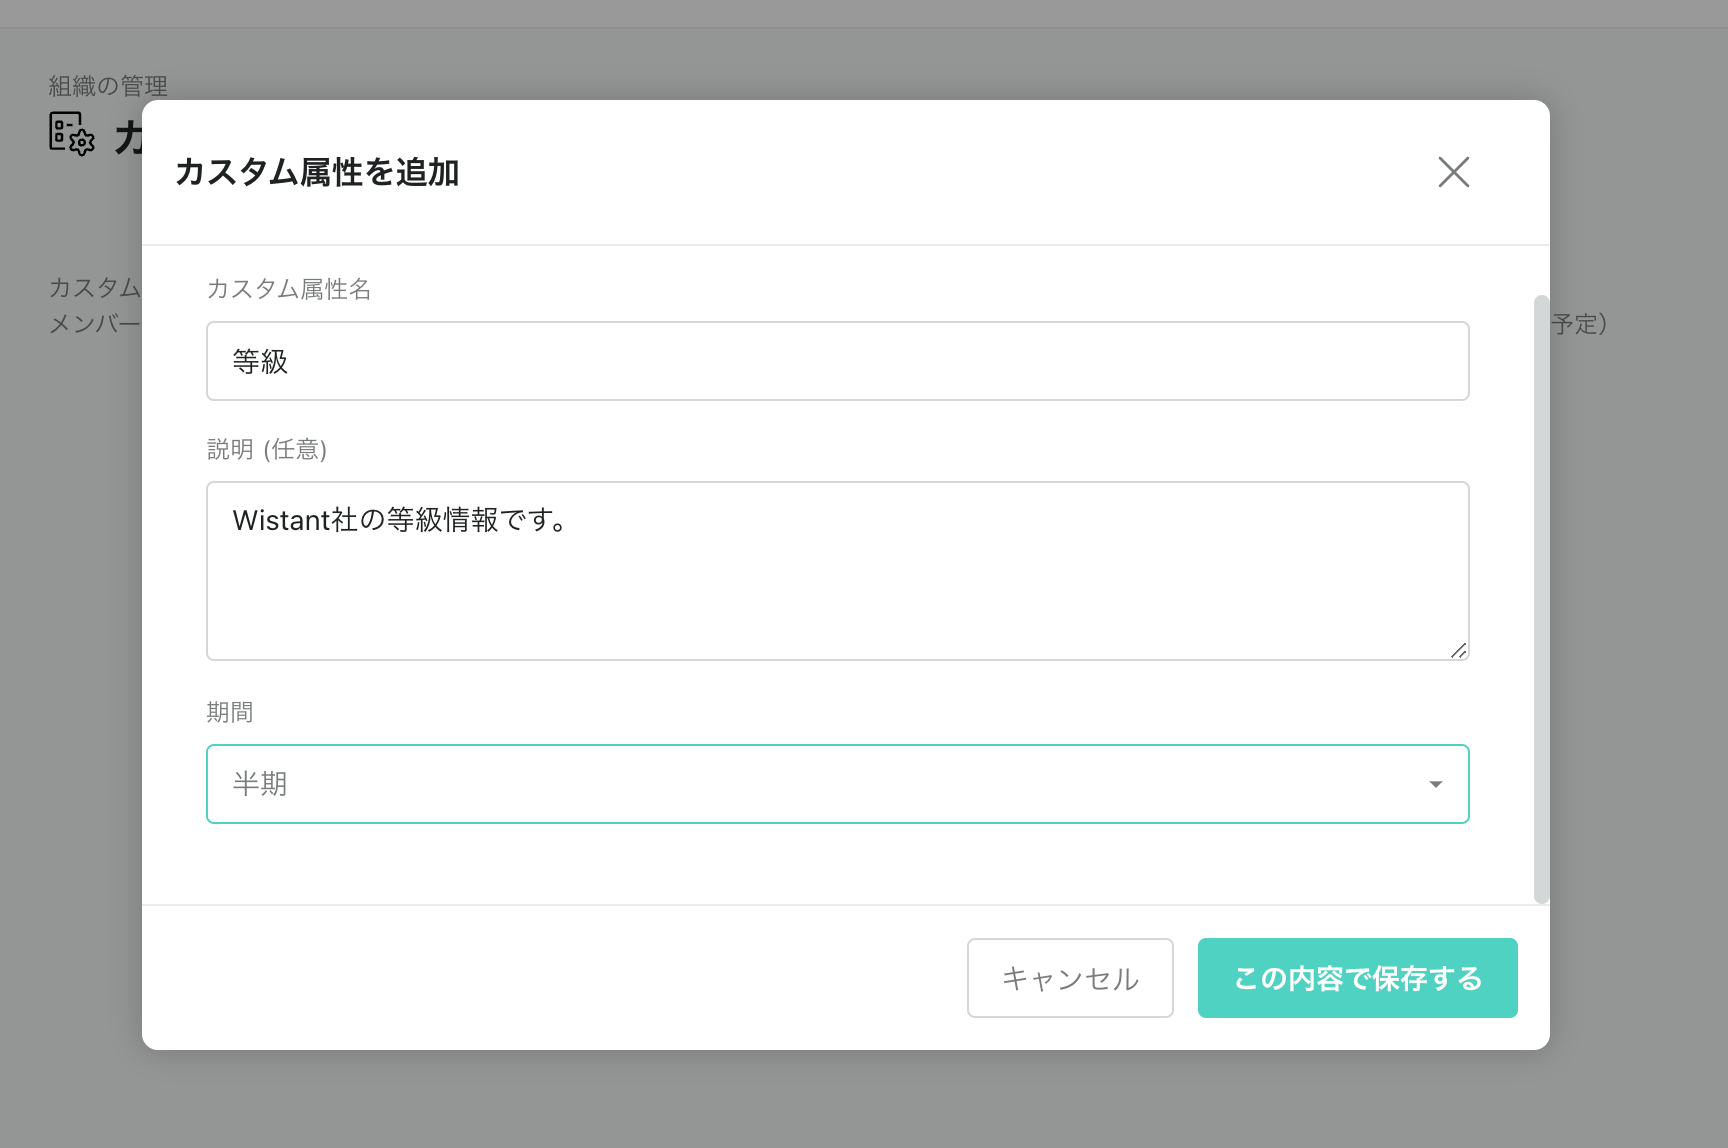Viewport: 1728px width, 1148px height.
Task: Click the partially hidden メンバー text
Action: click(94, 324)
